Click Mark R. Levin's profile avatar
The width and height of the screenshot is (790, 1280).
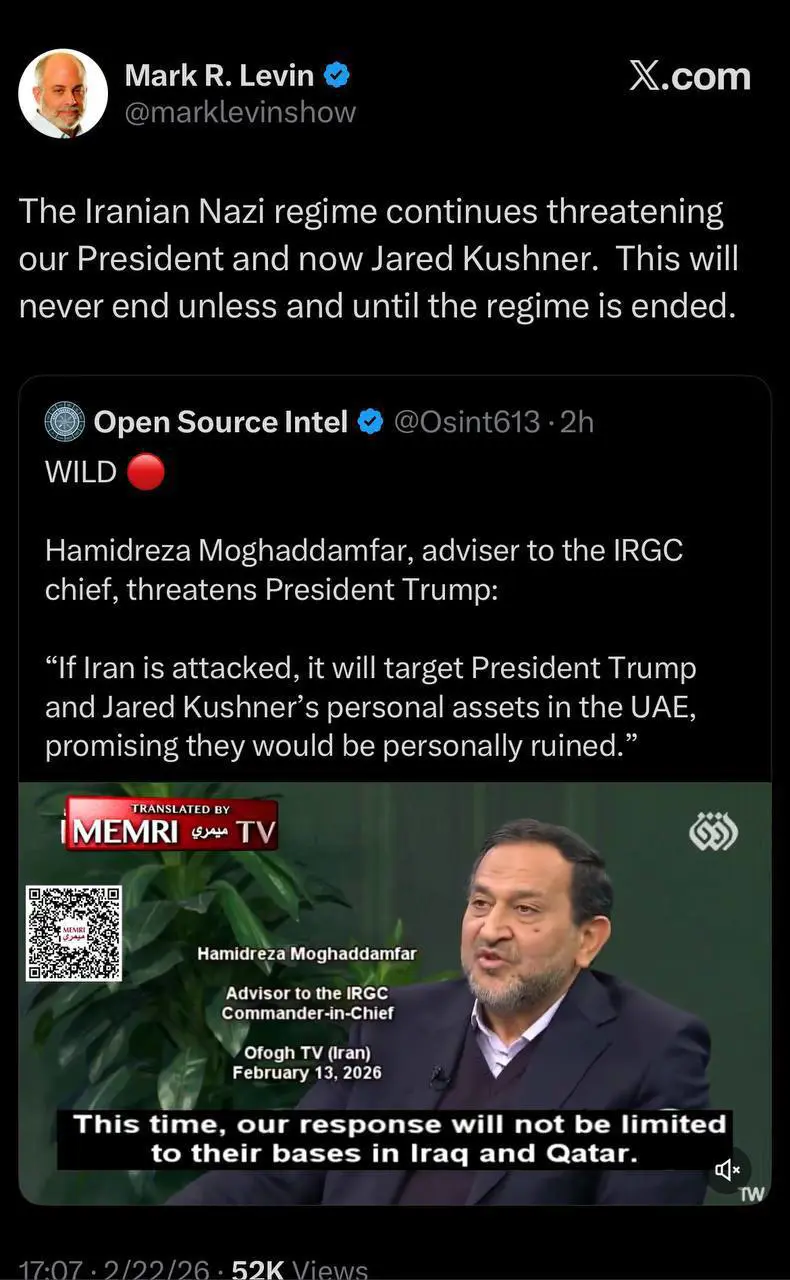tap(63, 94)
